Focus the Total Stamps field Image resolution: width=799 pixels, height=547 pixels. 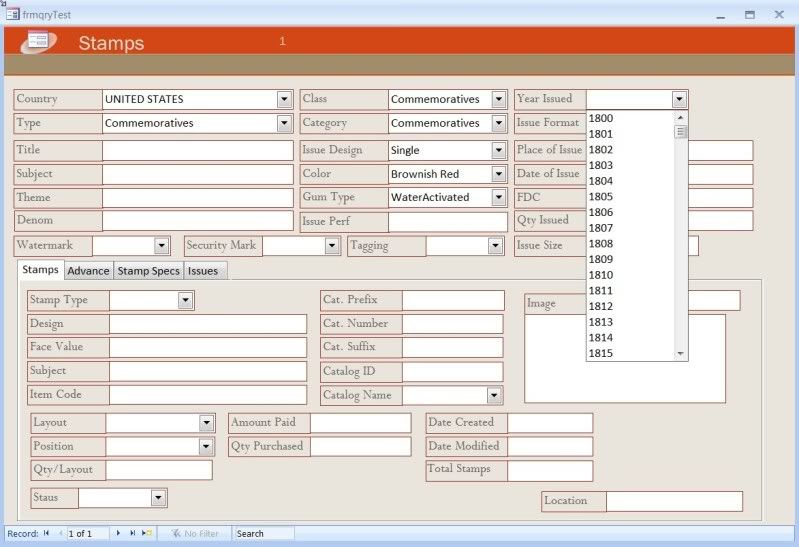coord(550,471)
